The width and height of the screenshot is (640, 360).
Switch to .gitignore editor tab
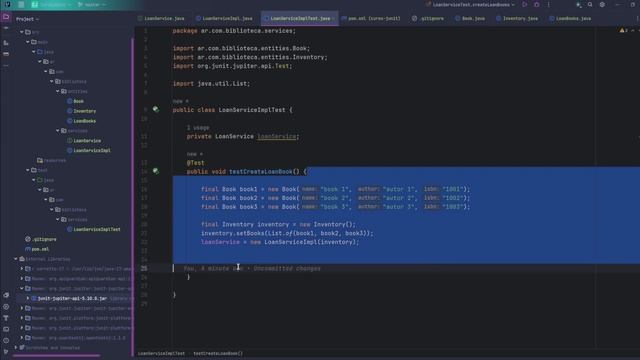[x=428, y=18]
